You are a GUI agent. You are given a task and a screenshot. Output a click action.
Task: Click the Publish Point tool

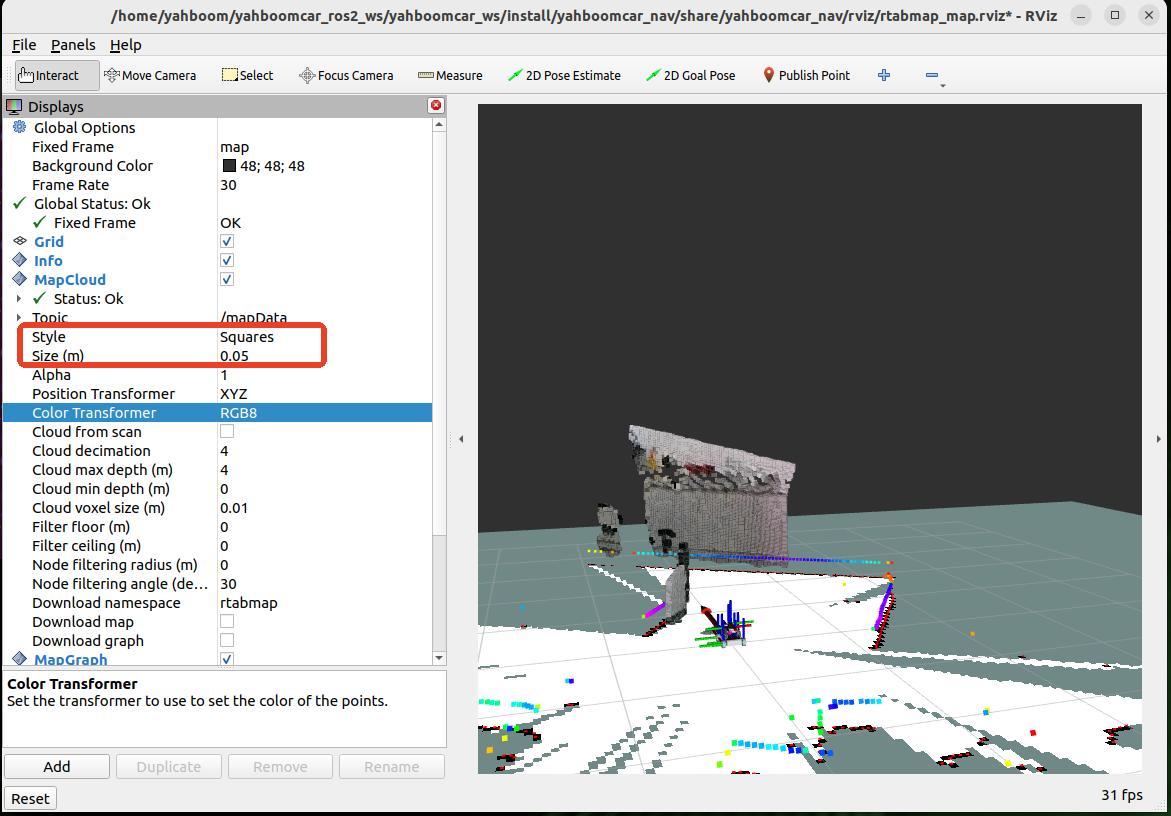coord(806,76)
